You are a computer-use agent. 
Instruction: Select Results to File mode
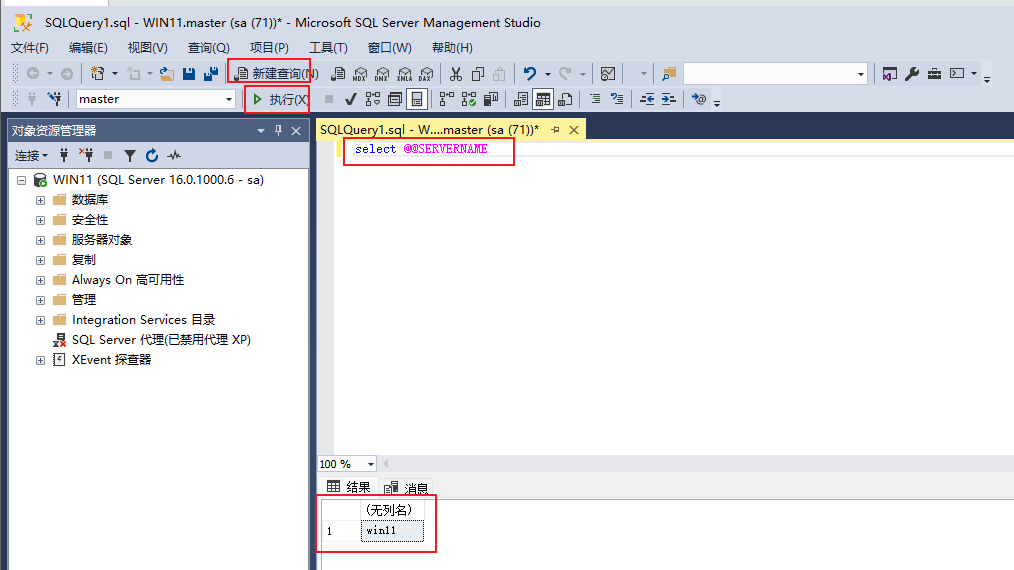565,99
